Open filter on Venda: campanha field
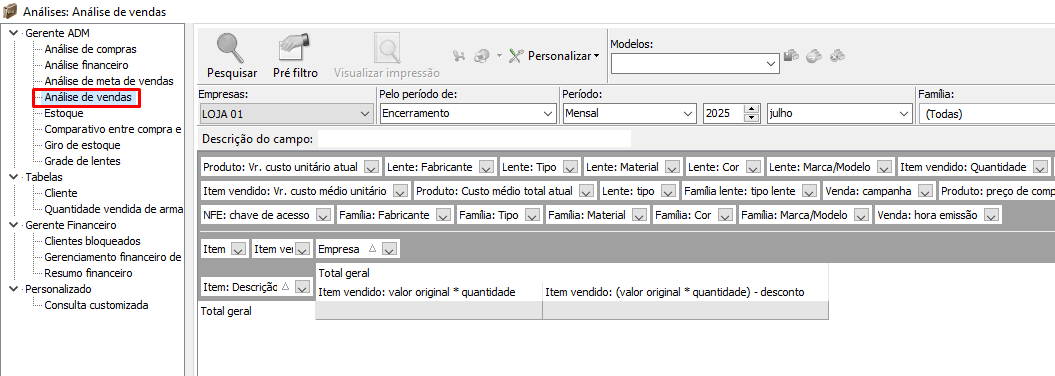 click(925, 191)
